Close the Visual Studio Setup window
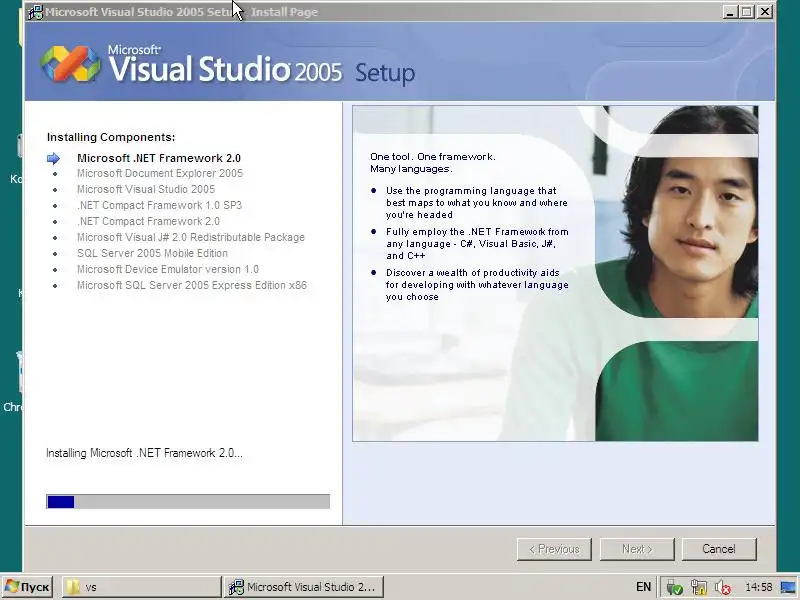 tap(765, 12)
